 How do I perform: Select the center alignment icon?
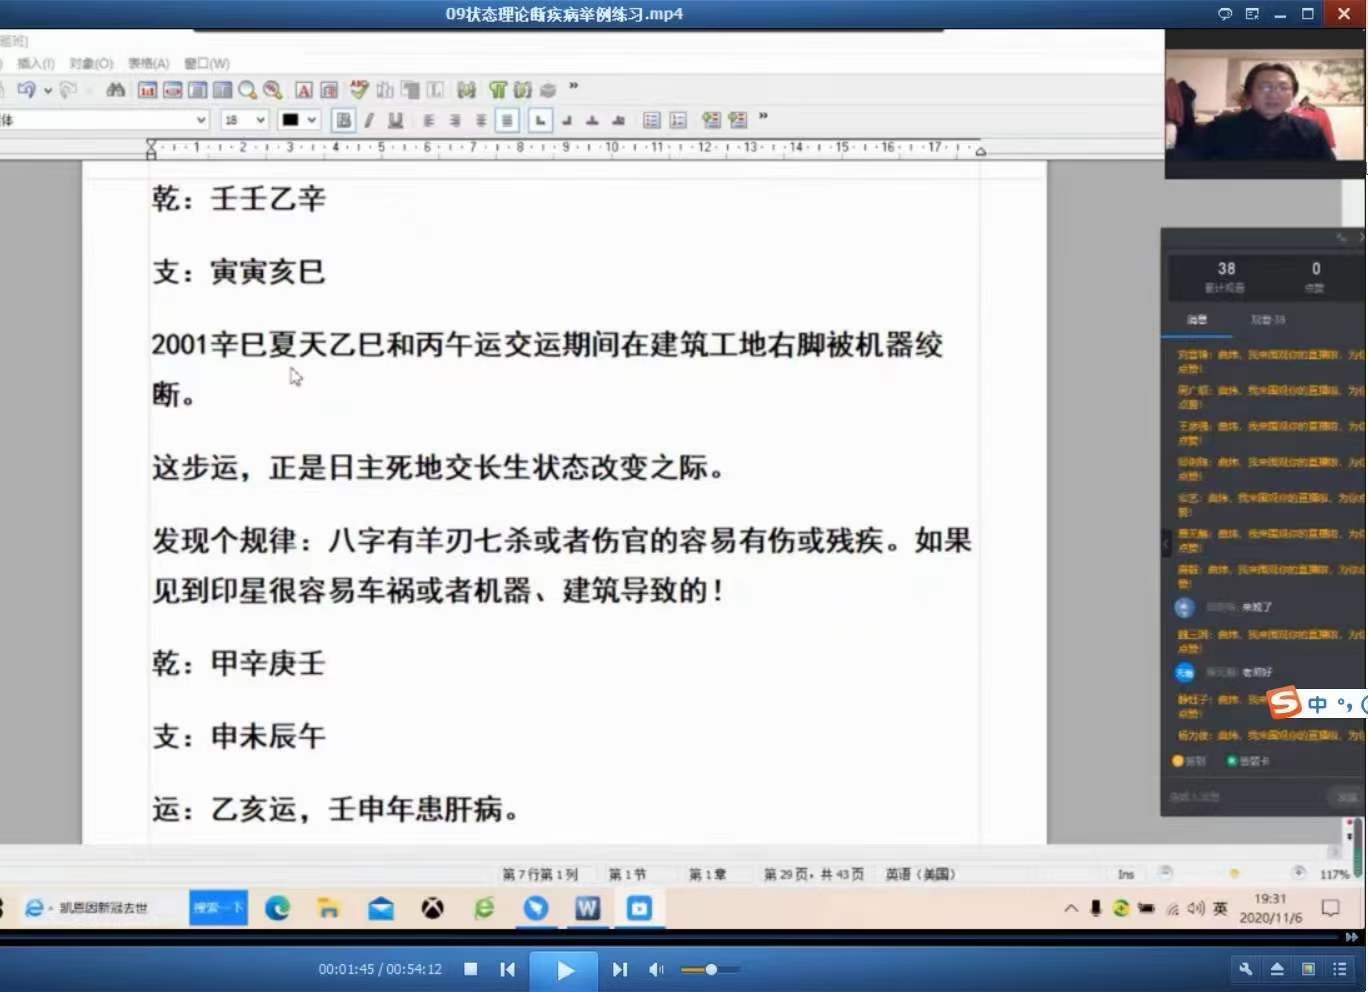(455, 120)
